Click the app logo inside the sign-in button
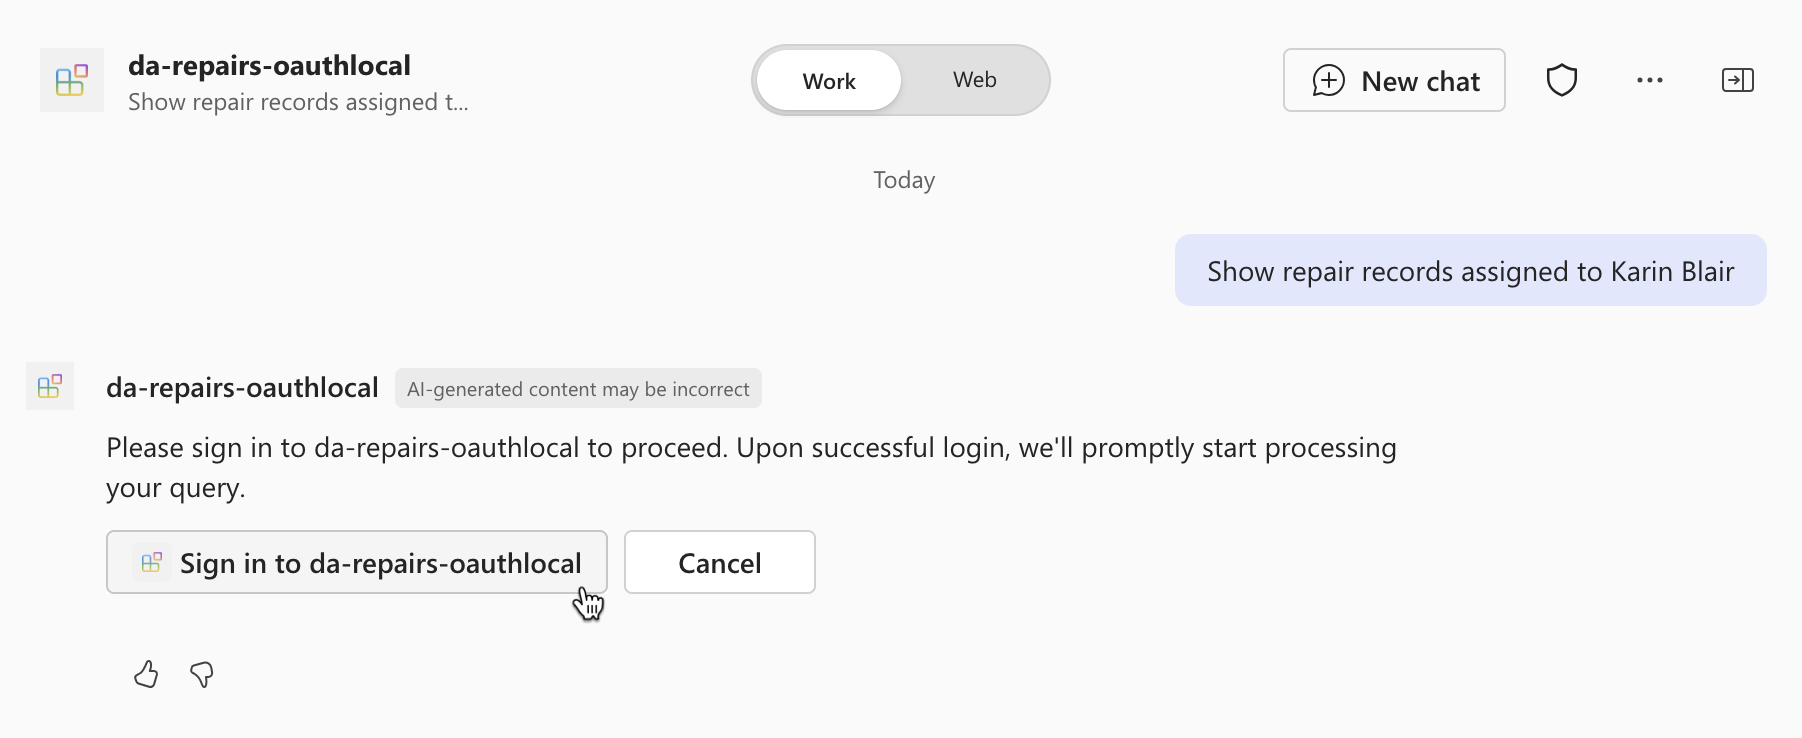1802x738 pixels. point(151,563)
